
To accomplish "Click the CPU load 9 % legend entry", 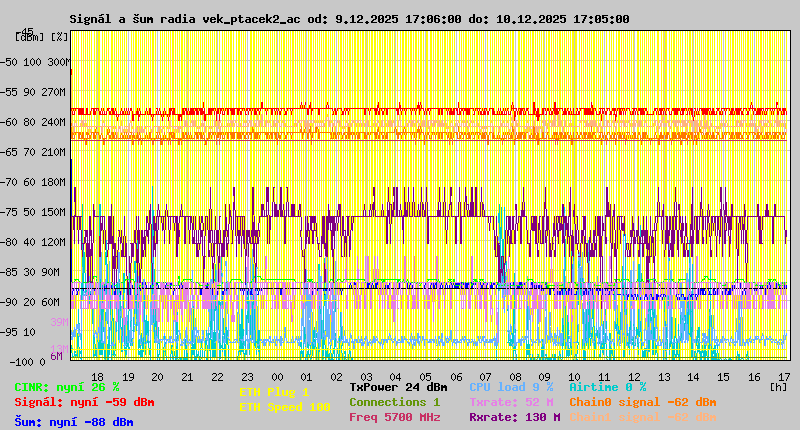I will point(511,386).
